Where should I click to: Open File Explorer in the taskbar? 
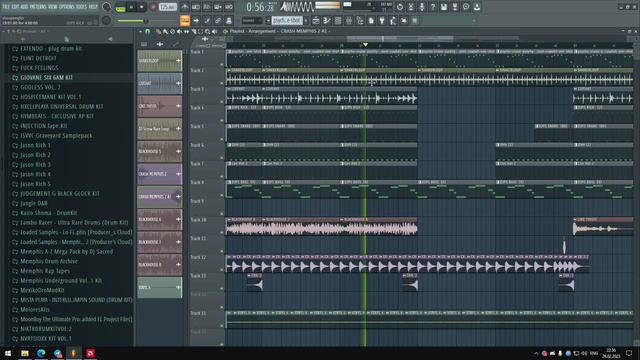coord(25,353)
